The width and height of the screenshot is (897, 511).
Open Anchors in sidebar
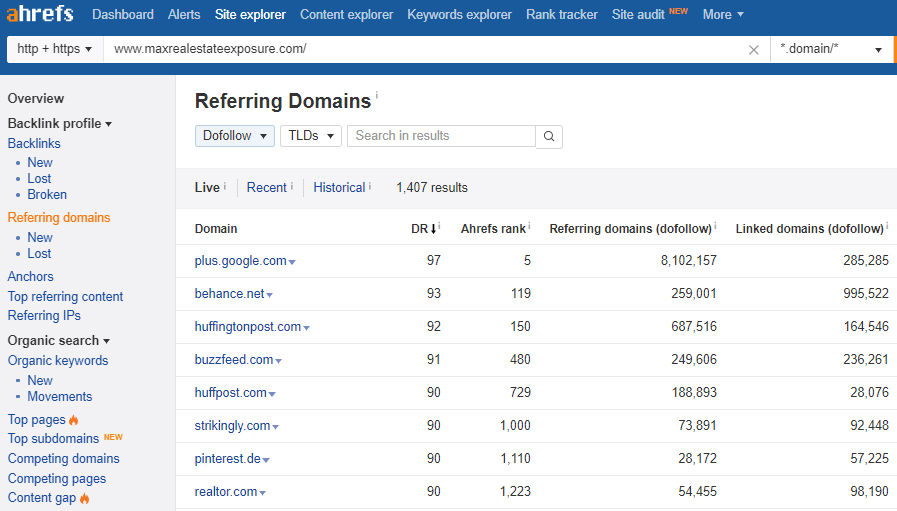(30, 276)
